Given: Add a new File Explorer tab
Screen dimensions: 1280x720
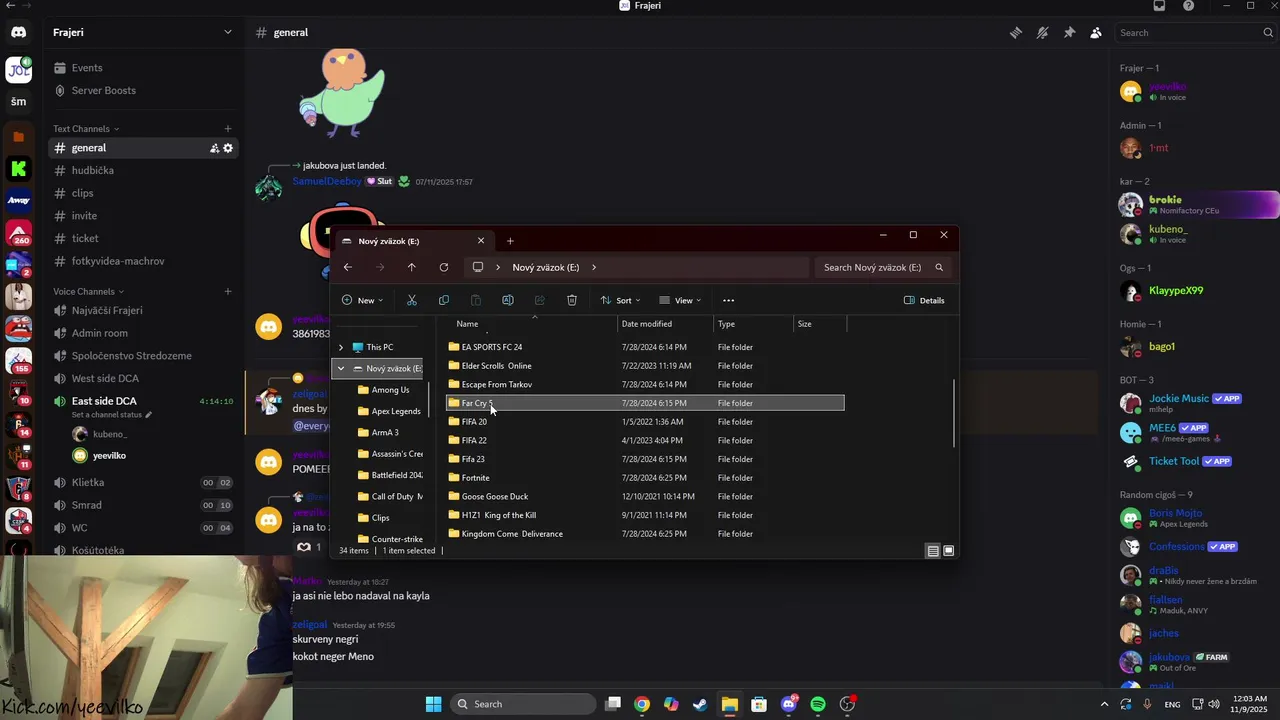Looking at the screenshot, I should (510, 241).
